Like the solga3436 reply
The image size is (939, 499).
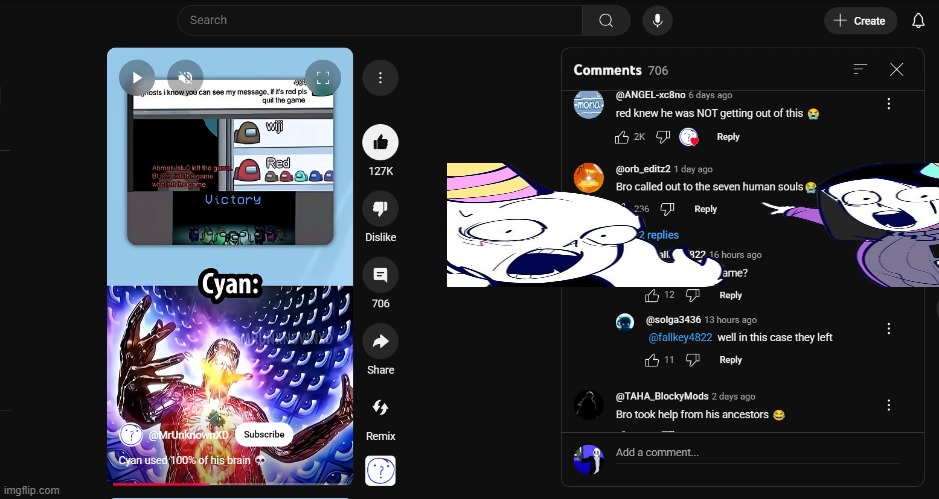click(x=652, y=360)
